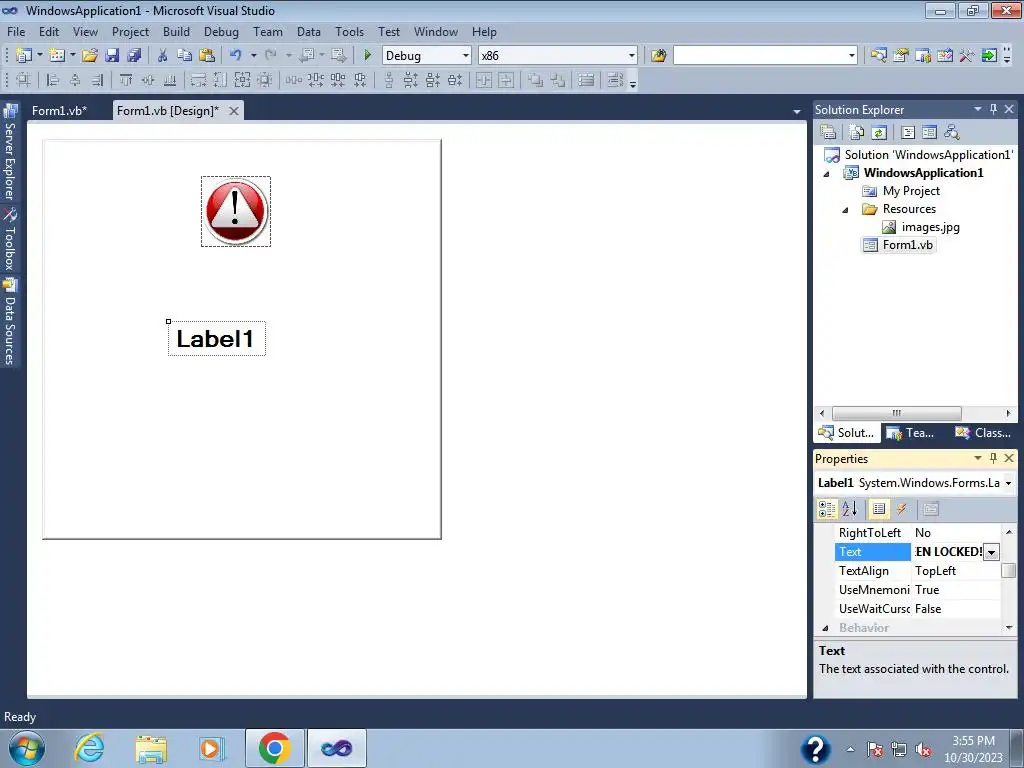Click Show All Files in Solution Explorer

coord(857,133)
